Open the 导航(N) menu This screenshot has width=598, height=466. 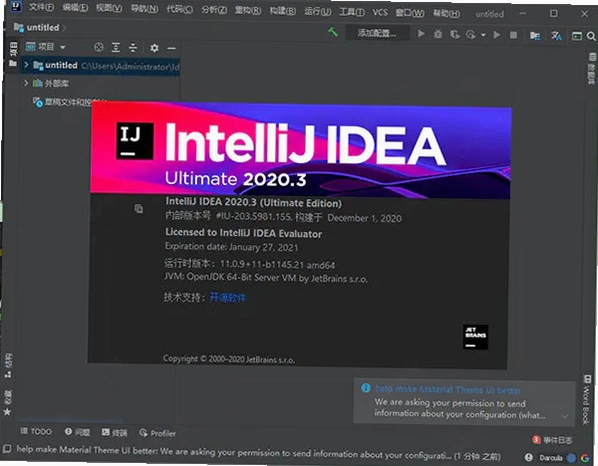pos(145,8)
